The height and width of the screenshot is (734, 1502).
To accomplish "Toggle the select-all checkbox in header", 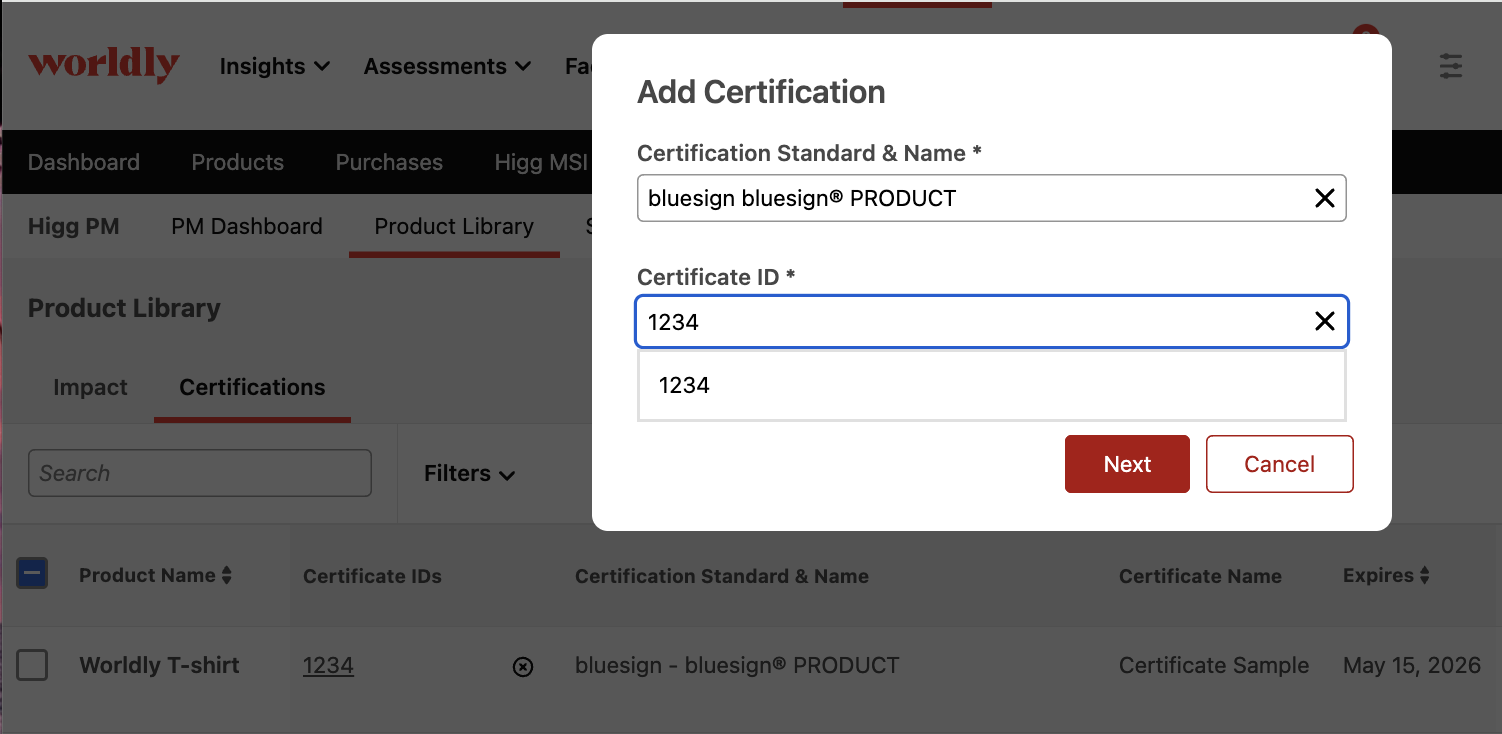I will pyautogui.click(x=32, y=573).
